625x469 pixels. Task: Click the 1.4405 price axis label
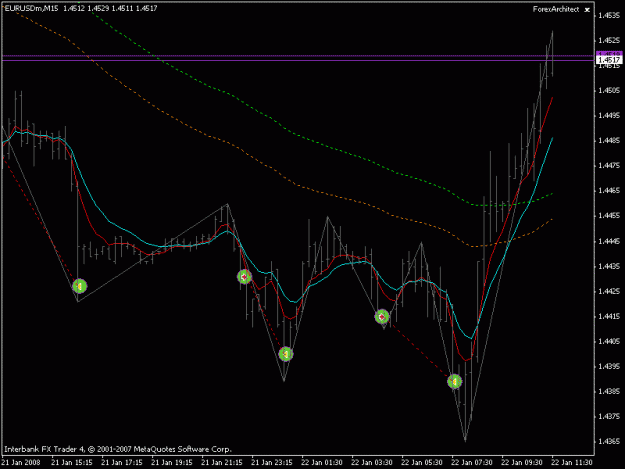coord(609,341)
